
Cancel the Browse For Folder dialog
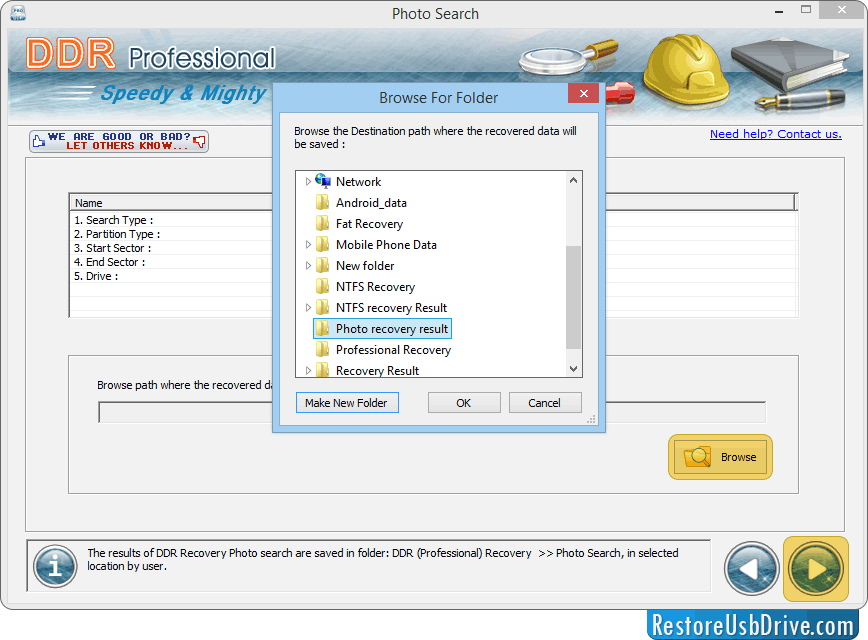tap(545, 402)
